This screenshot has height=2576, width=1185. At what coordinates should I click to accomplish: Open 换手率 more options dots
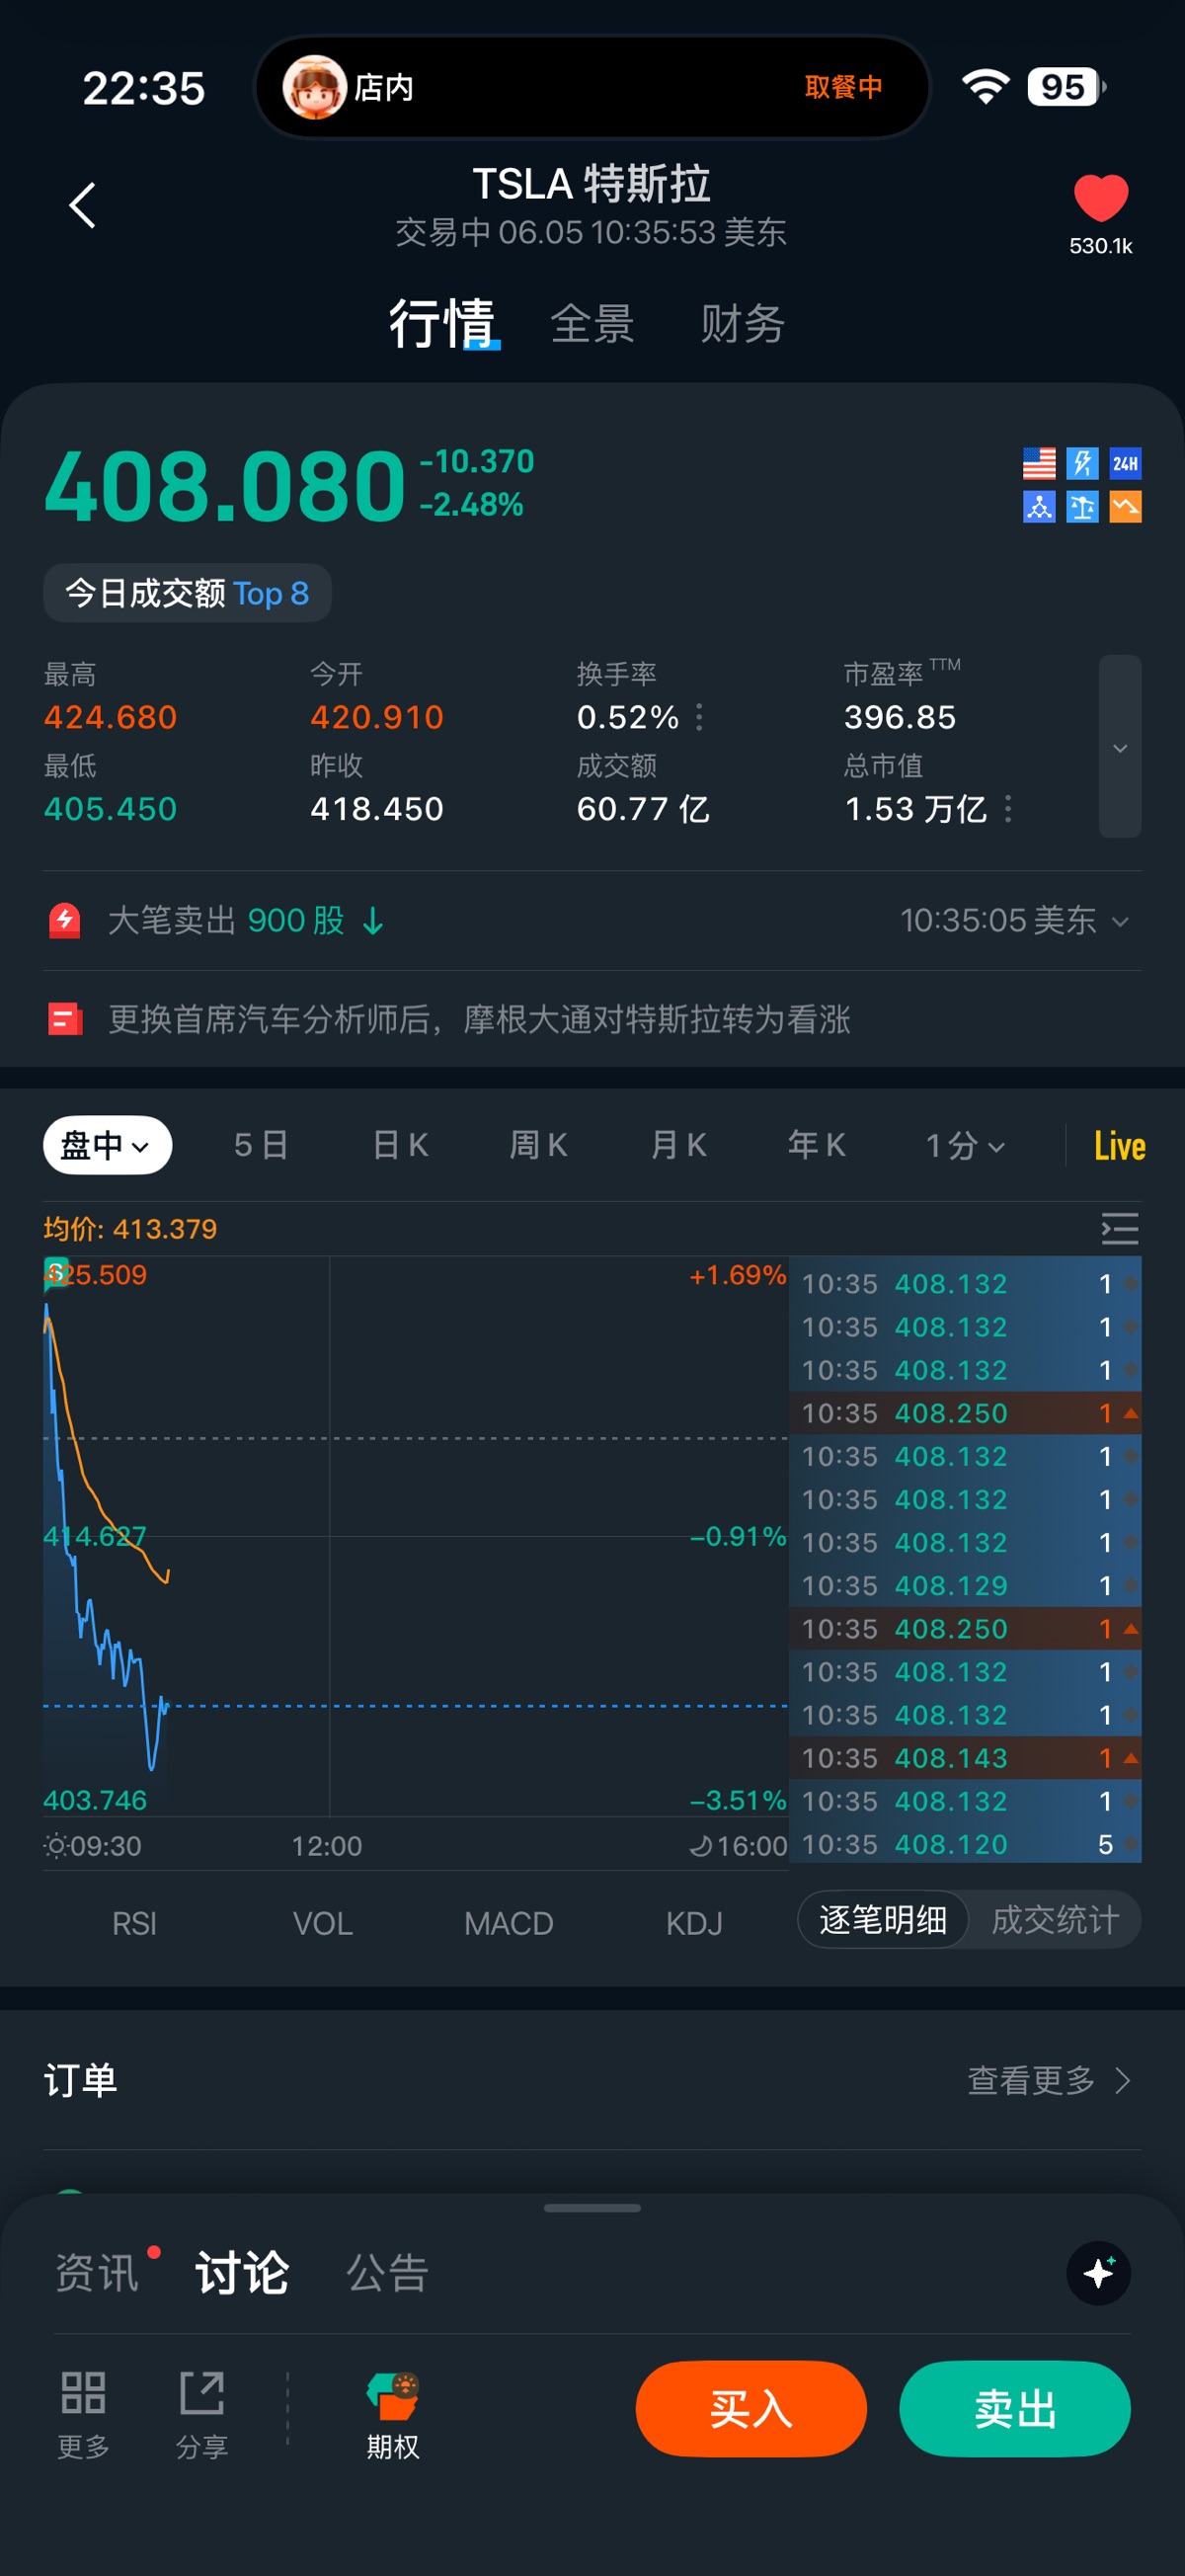(x=699, y=717)
